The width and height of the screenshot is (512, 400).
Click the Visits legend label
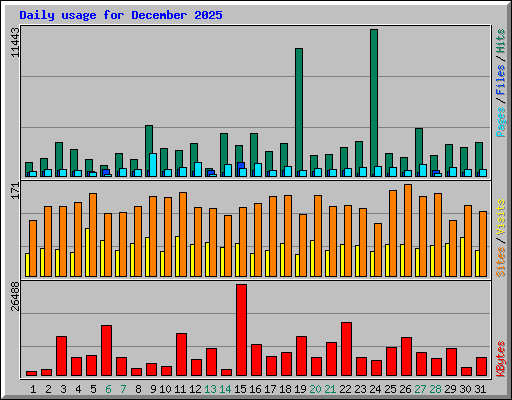pos(501,218)
